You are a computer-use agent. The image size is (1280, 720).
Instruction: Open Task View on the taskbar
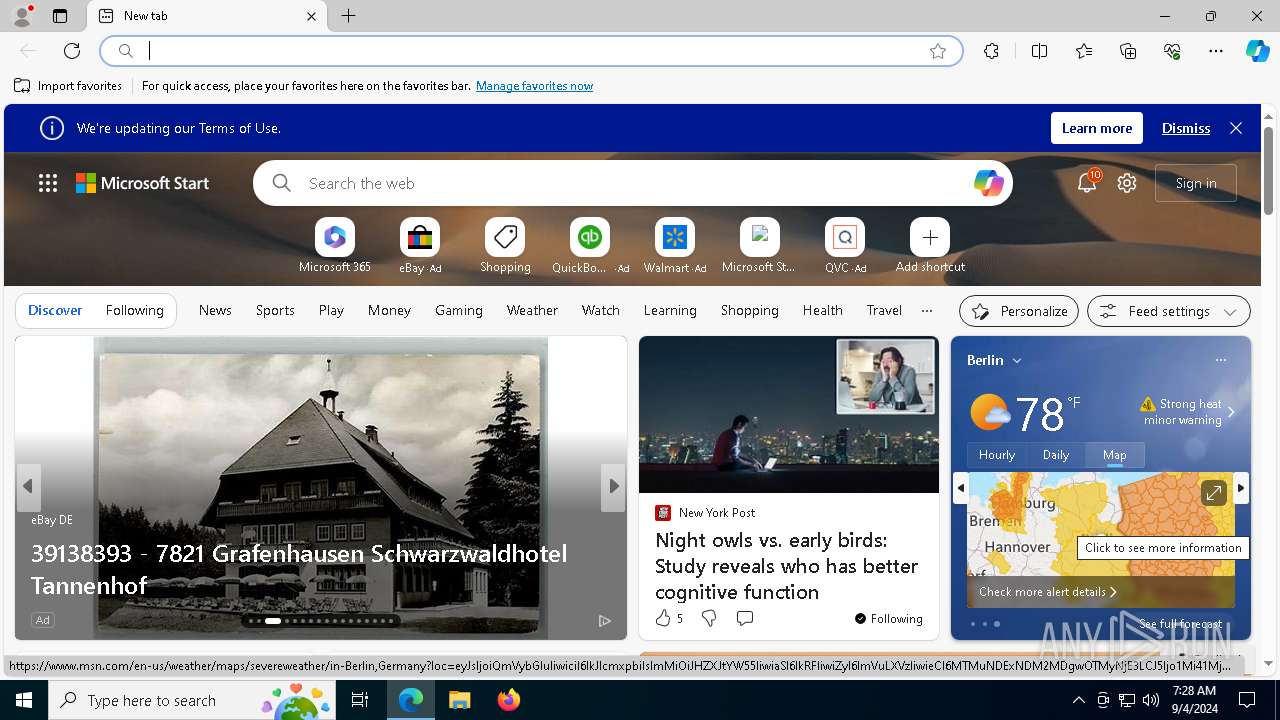pos(360,700)
